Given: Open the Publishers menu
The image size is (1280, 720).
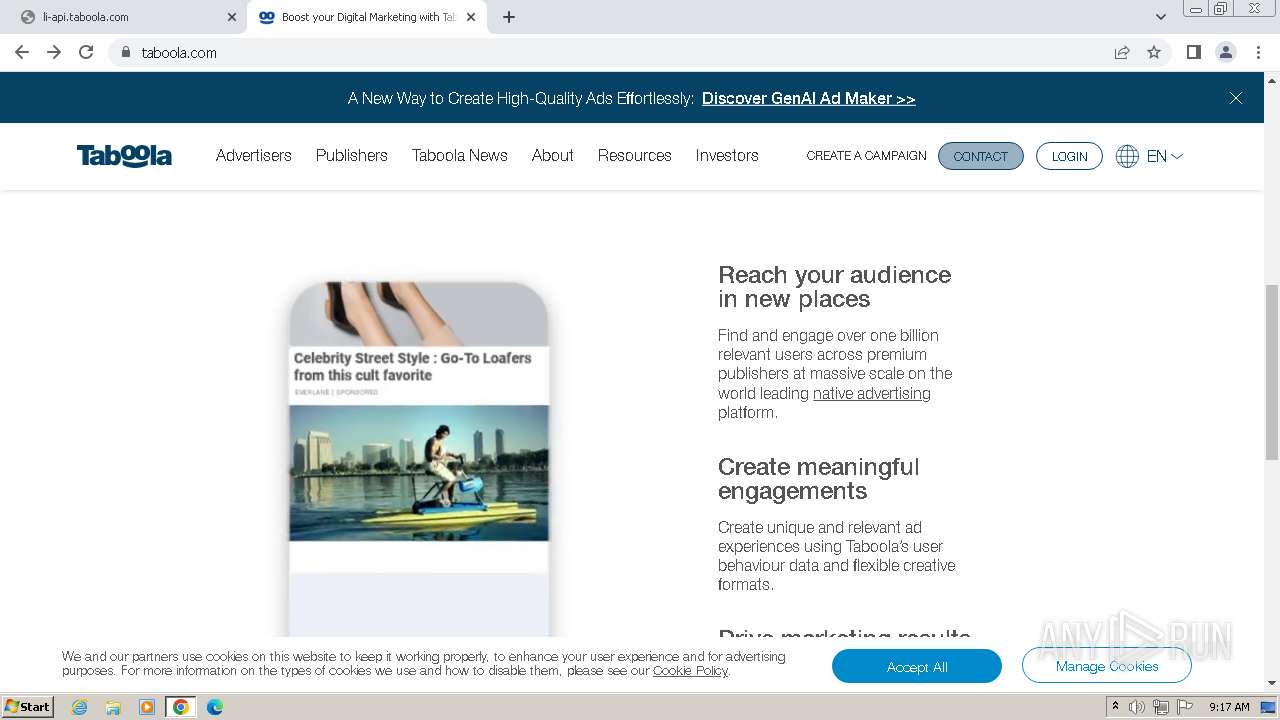Looking at the screenshot, I should click(x=351, y=155).
